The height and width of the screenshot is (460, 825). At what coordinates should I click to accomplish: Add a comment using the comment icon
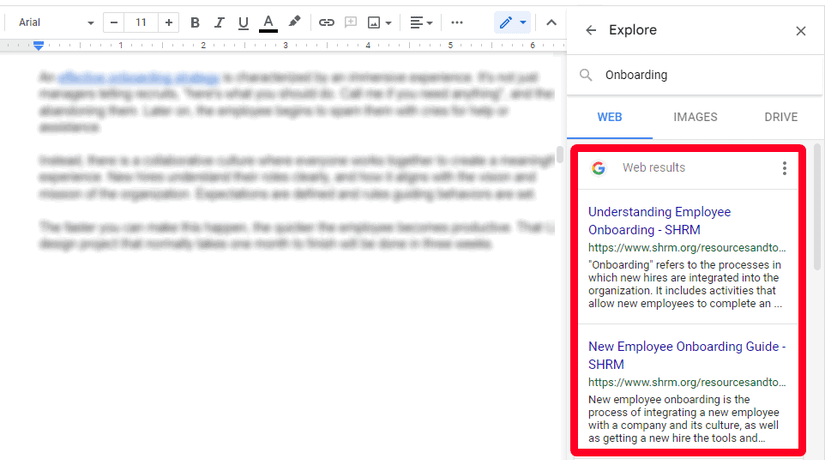point(350,23)
